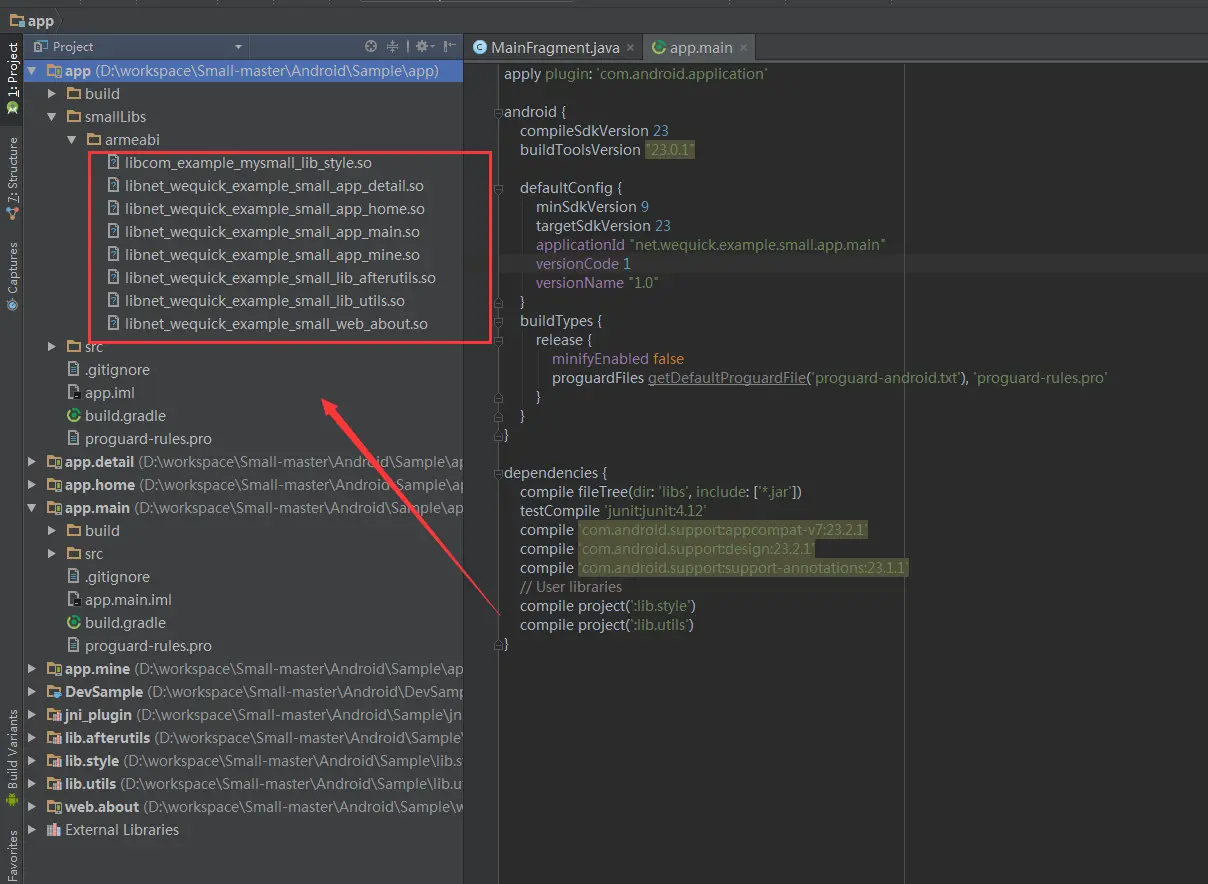The height and width of the screenshot is (884, 1208).
Task: Expand External Libraries node
Action: click(32, 830)
